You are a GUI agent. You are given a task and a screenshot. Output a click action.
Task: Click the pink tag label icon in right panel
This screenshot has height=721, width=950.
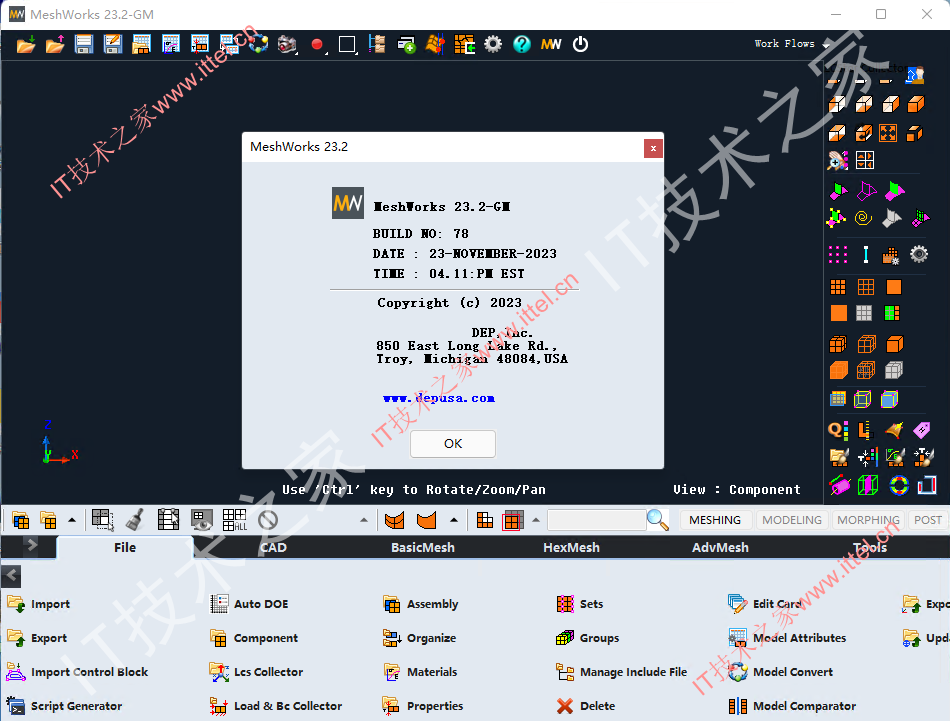pos(922,430)
